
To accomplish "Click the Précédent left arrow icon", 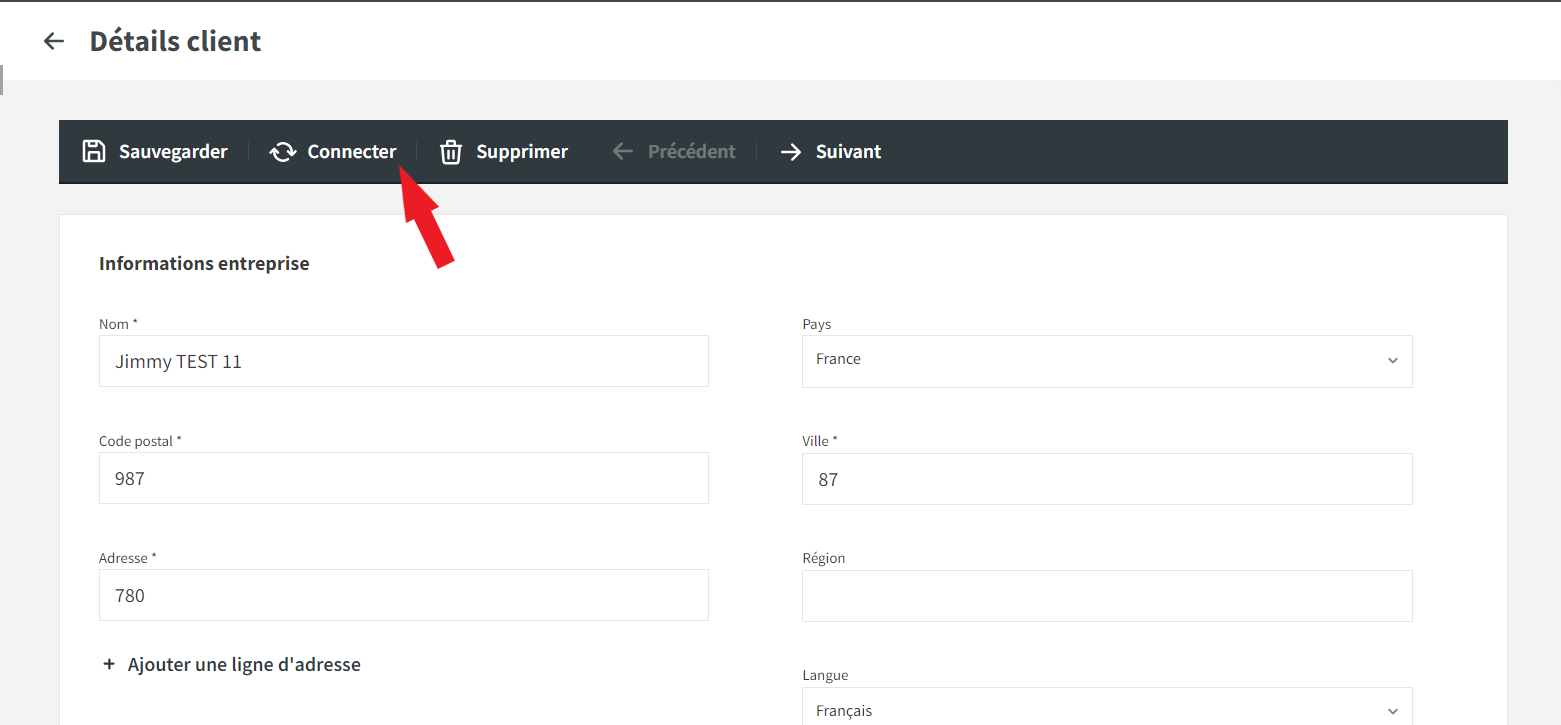I will [623, 152].
